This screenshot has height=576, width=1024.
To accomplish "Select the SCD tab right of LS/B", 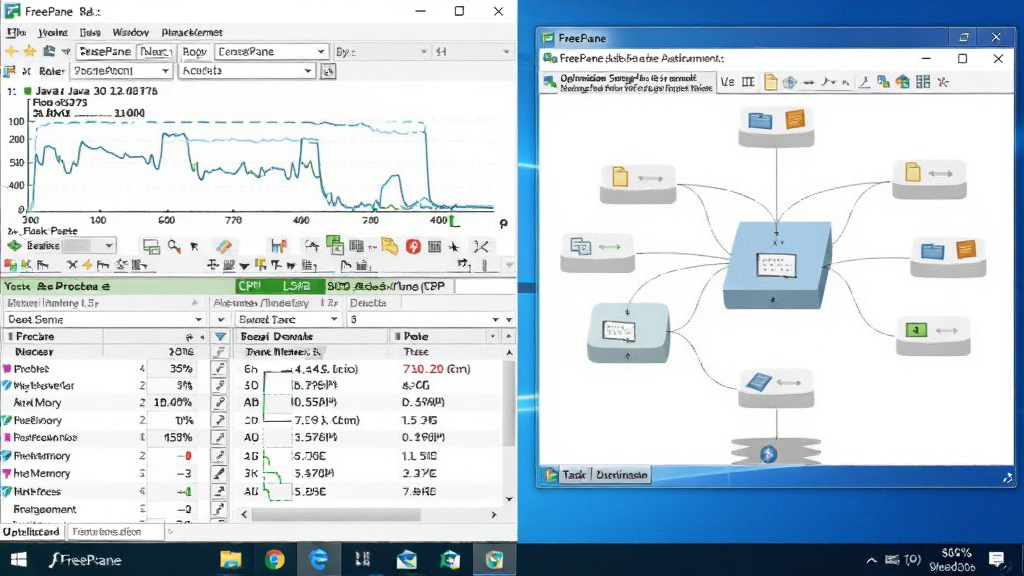I will point(389,286).
